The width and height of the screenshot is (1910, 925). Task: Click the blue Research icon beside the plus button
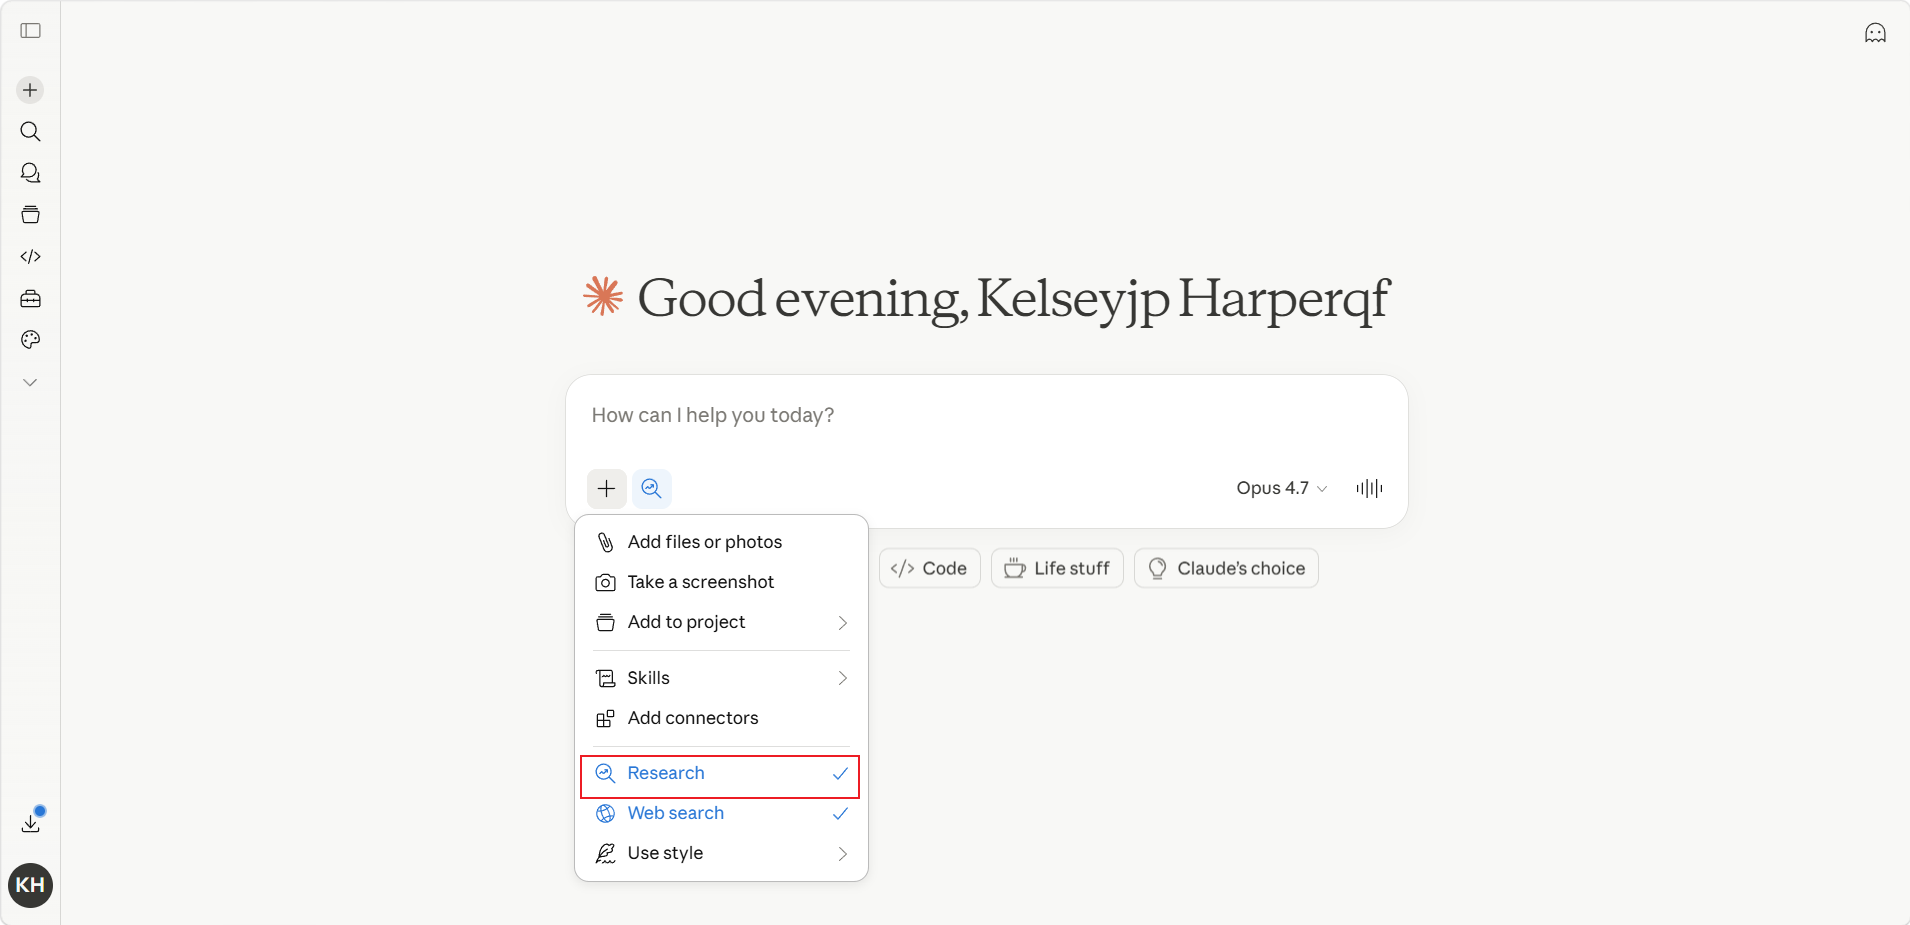tap(651, 488)
